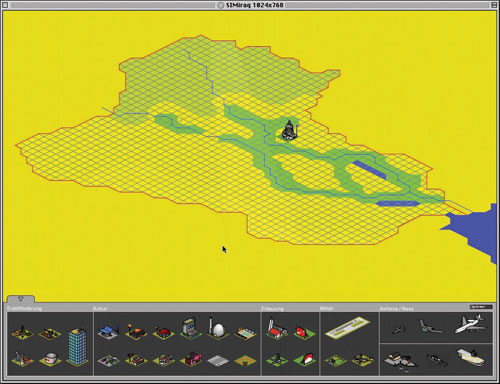Select the statue on green plaza
Viewport: 500px width, 384px height.
point(277,360)
